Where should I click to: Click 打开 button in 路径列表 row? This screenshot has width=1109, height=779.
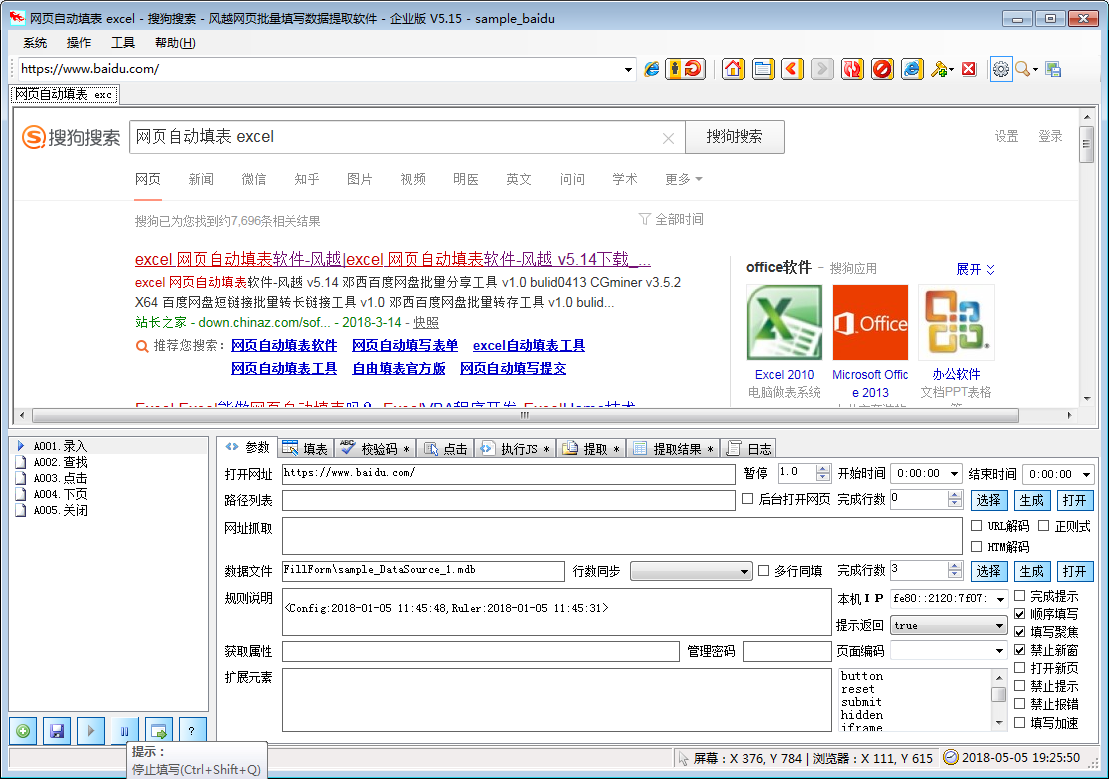pyautogui.click(x=1074, y=500)
